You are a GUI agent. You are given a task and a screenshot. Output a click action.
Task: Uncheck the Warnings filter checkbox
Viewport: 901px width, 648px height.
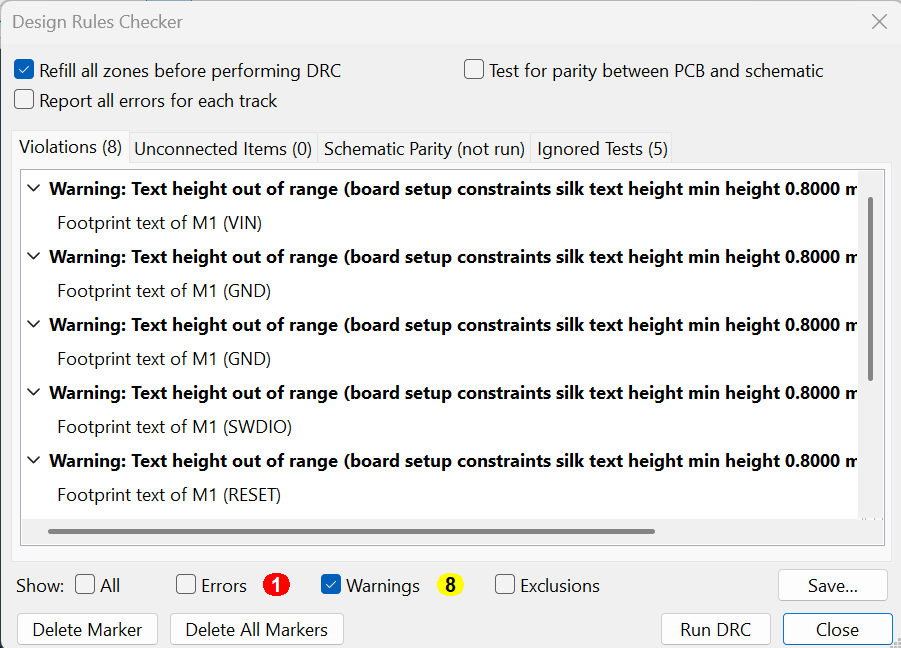(332, 585)
